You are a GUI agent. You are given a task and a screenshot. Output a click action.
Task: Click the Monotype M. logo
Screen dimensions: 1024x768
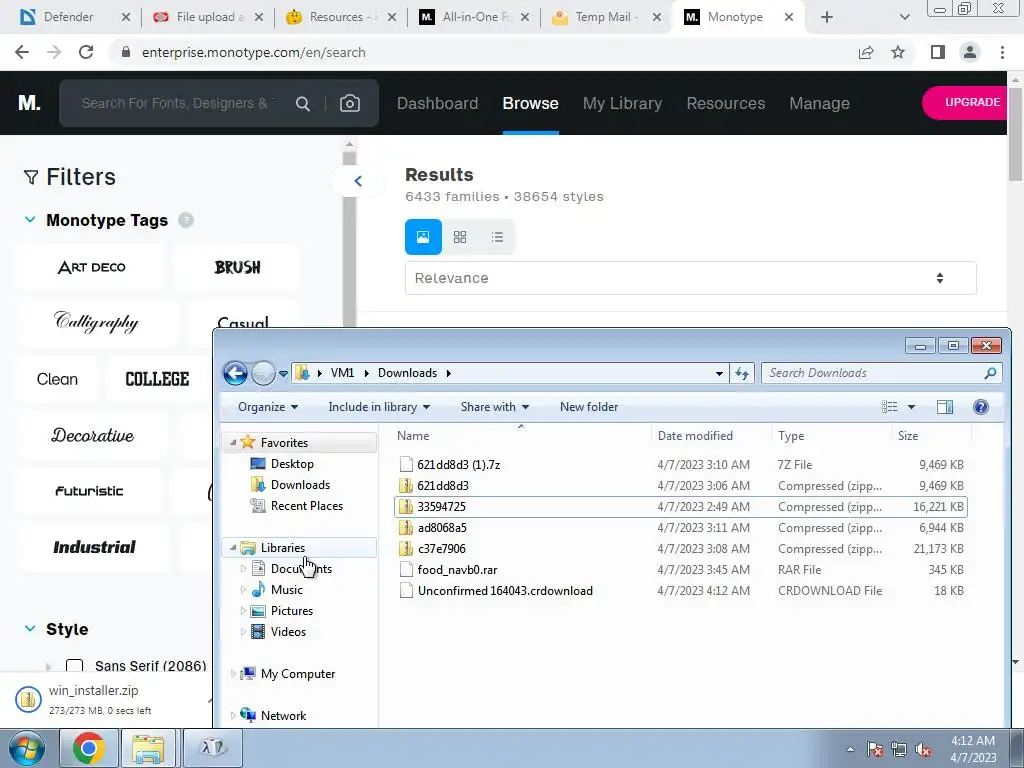[29, 103]
